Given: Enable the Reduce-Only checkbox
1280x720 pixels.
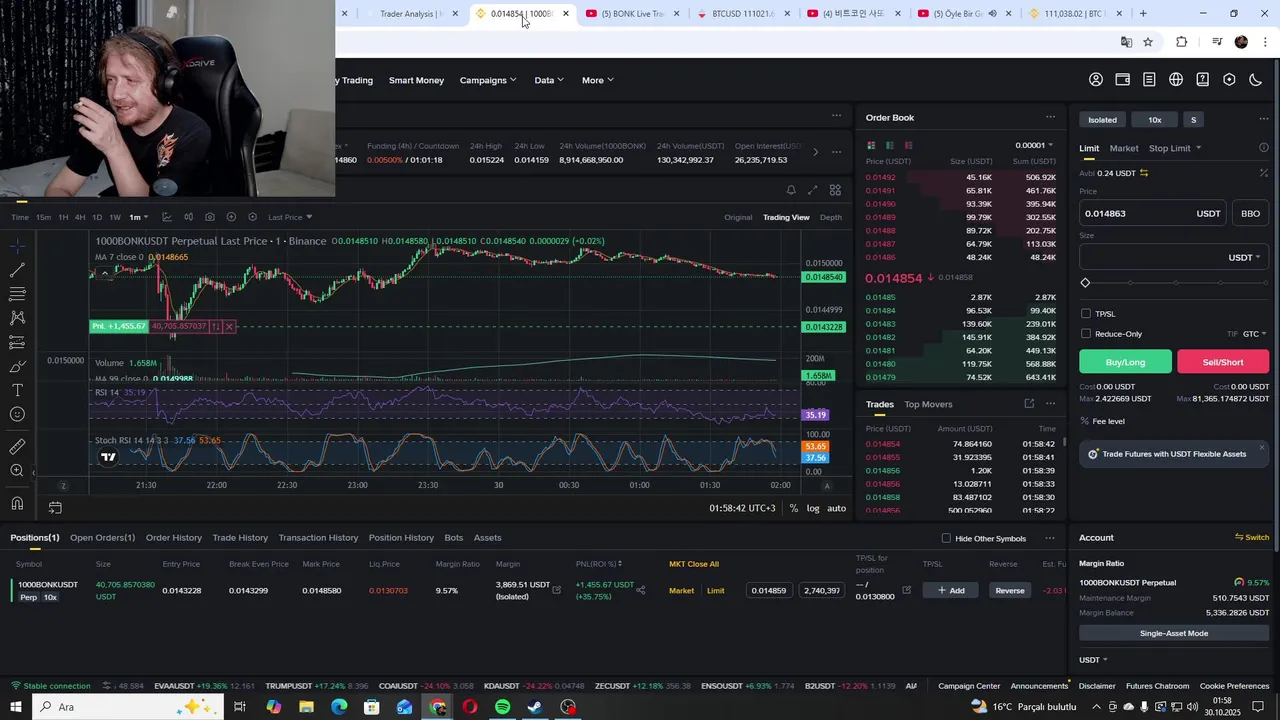Looking at the screenshot, I should (1086, 334).
